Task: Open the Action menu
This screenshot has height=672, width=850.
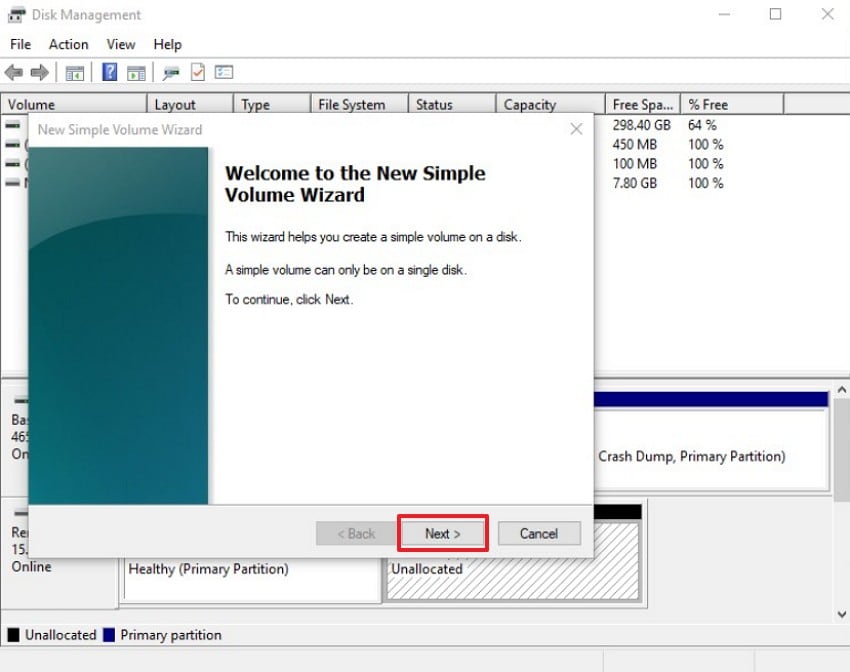Action: click(68, 44)
